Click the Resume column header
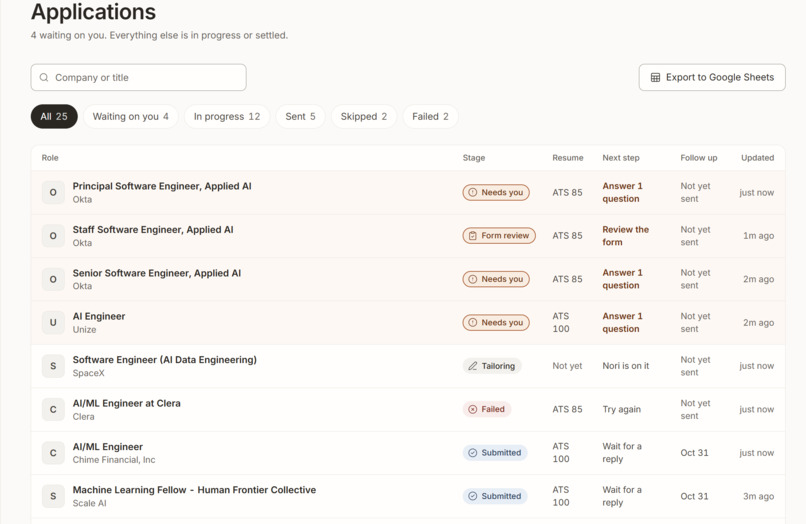 [568, 158]
